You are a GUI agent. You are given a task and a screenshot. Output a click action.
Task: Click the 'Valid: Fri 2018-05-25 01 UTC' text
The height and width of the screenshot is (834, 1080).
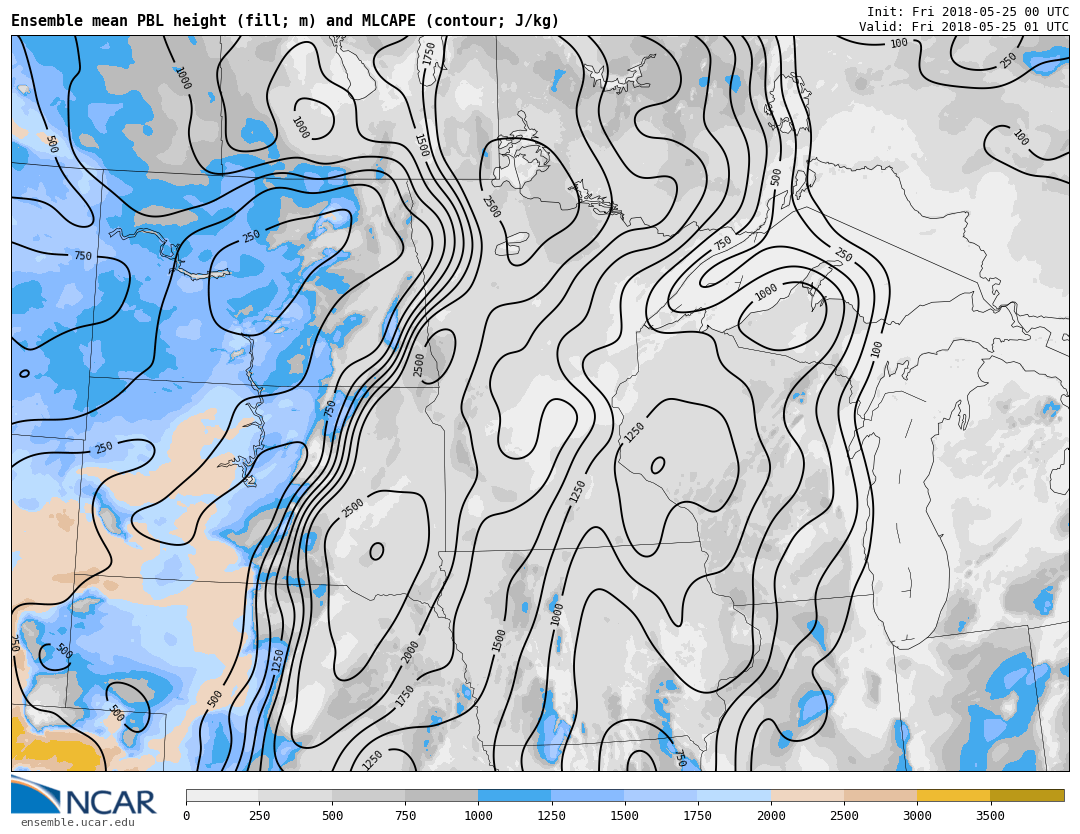(x=964, y=27)
